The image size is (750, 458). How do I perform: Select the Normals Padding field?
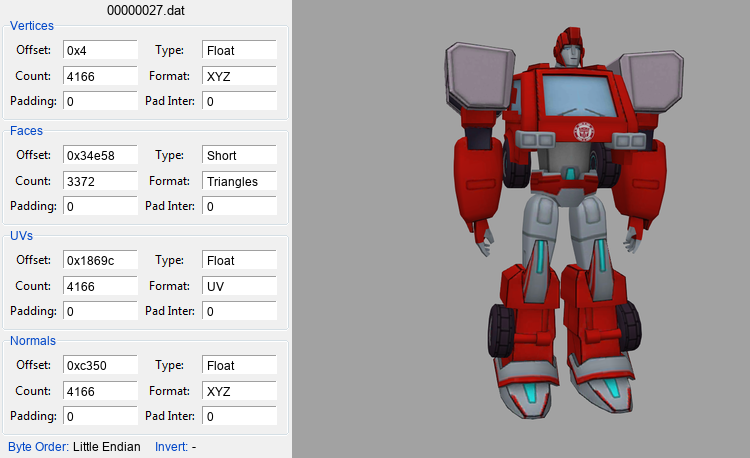(100, 416)
